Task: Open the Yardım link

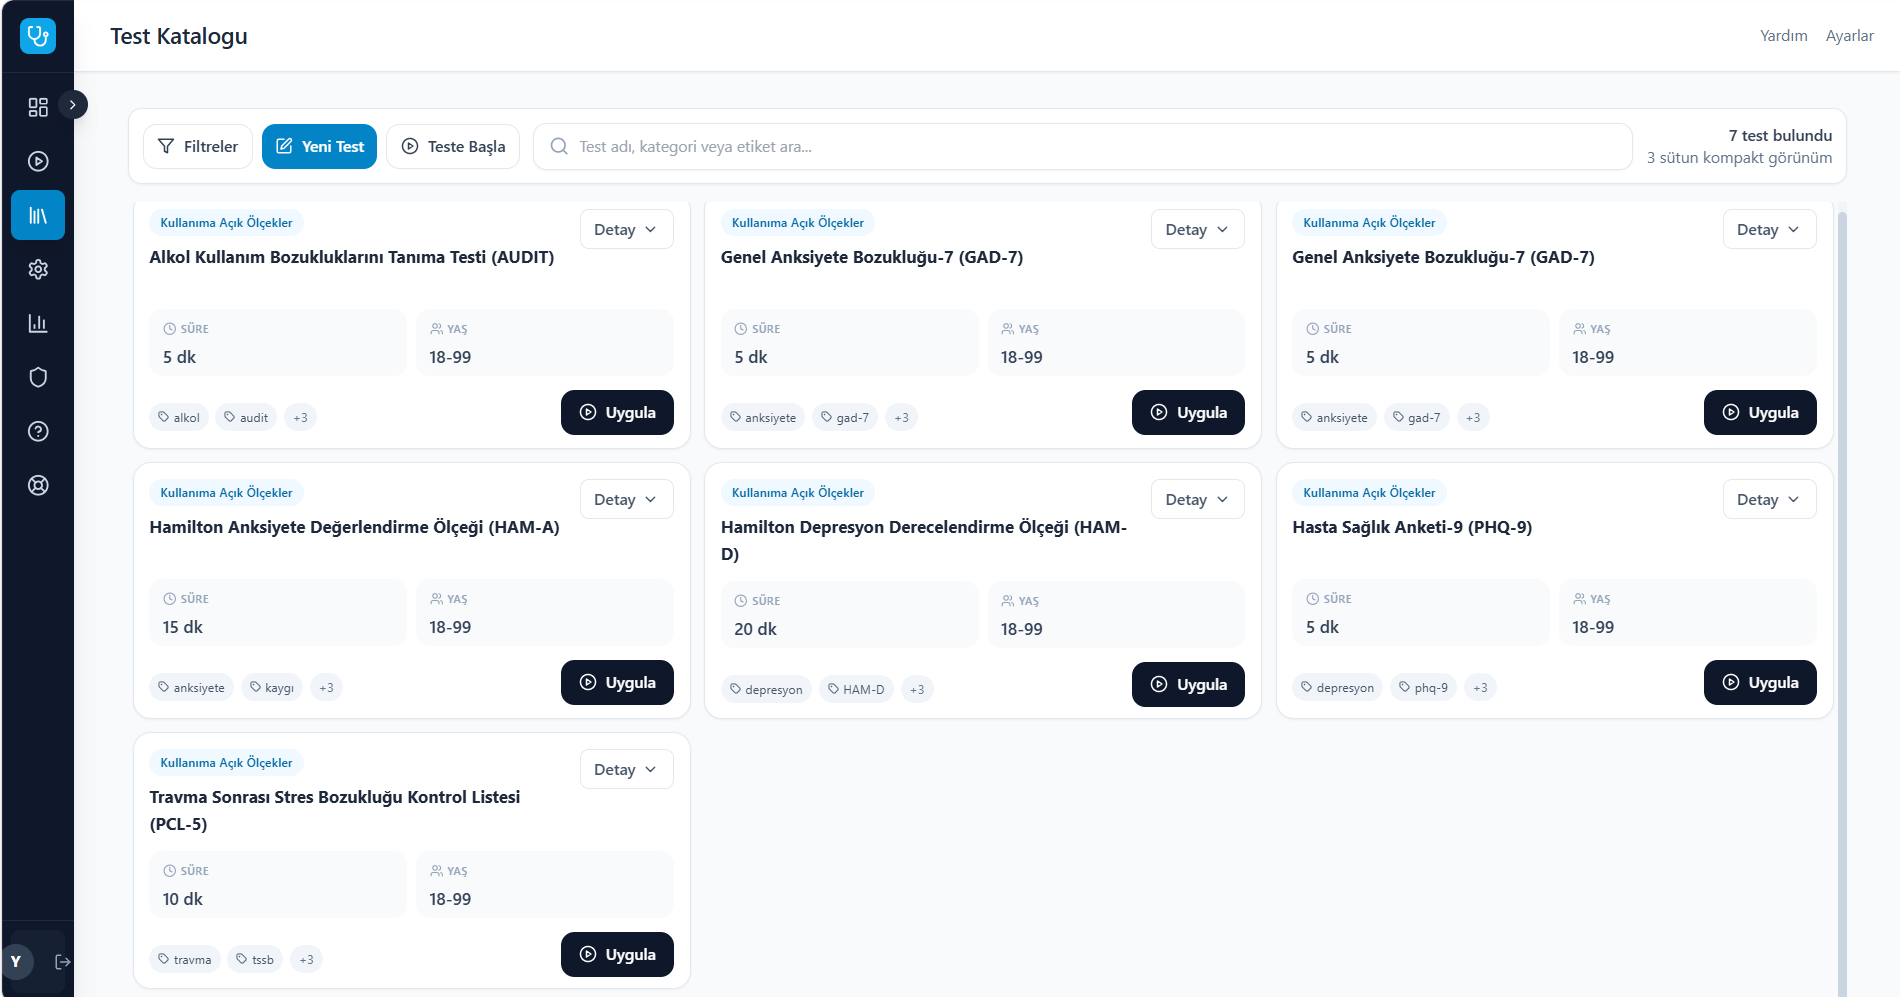Action: 1784,36
